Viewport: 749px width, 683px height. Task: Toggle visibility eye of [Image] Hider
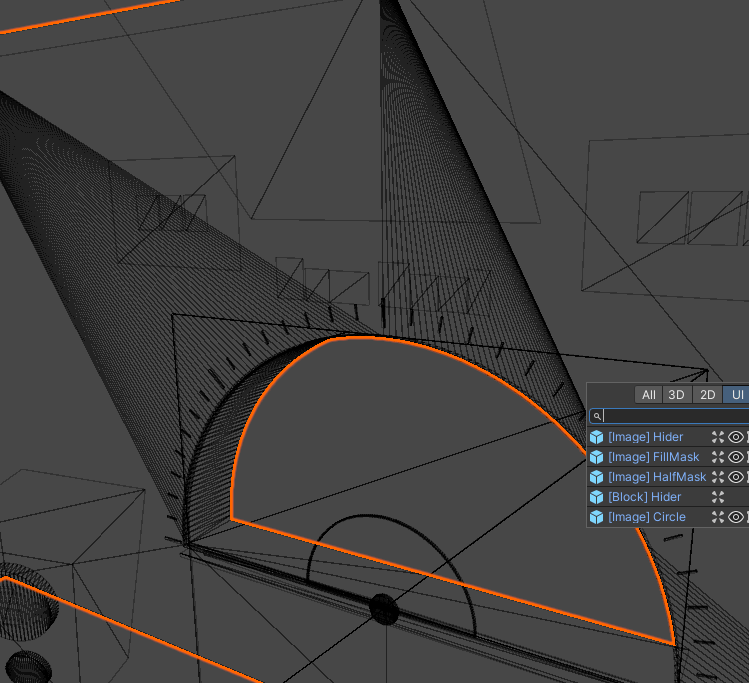736,437
